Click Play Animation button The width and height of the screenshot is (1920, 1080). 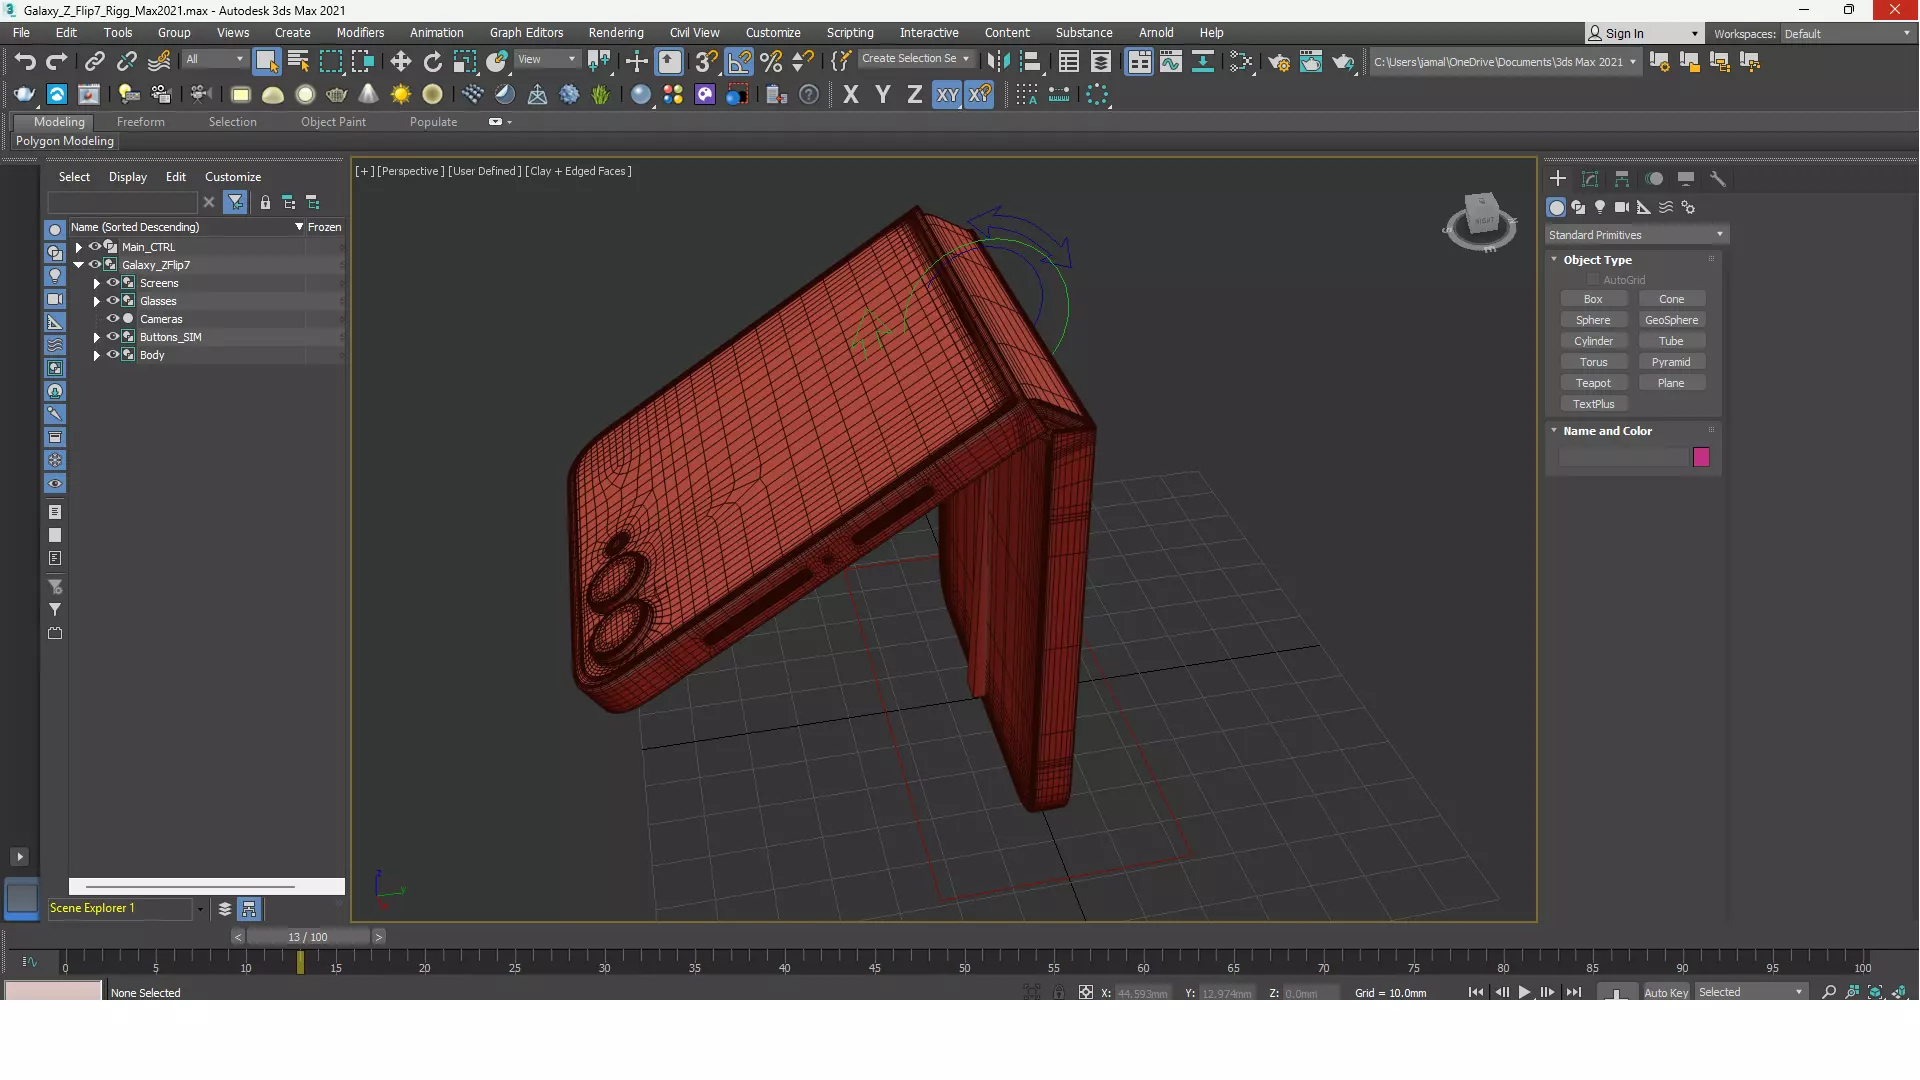(1524, 993)
